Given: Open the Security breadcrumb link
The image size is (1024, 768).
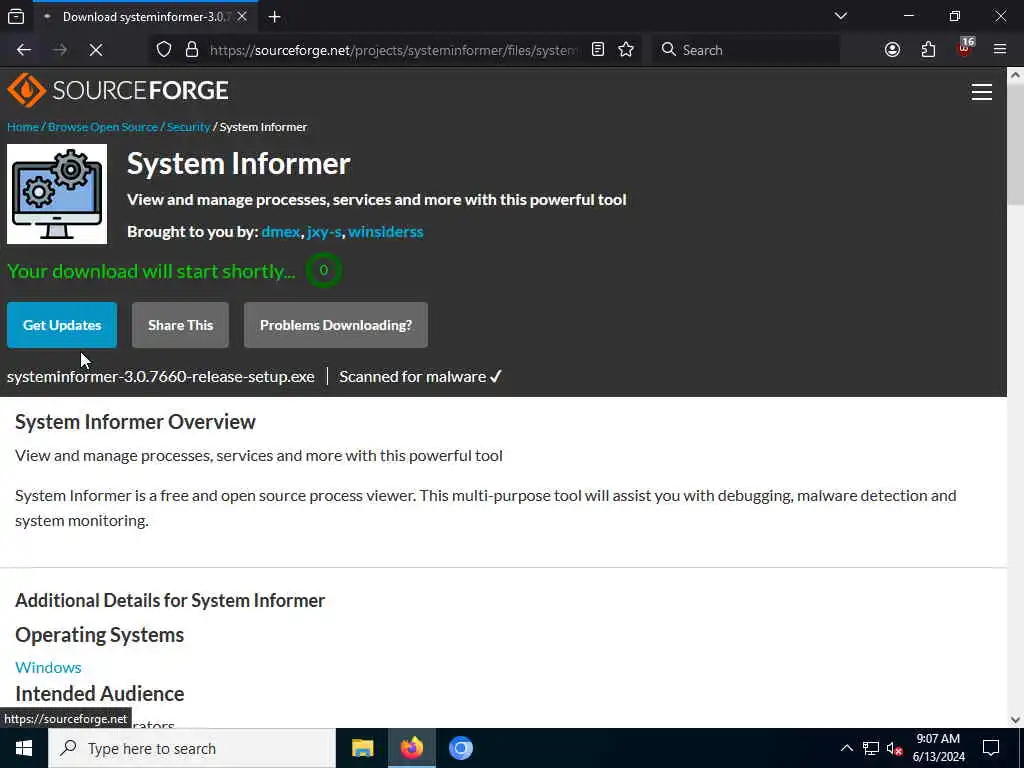Looking at the screenshot, I should pyautogui.click(x=188, y=127).
